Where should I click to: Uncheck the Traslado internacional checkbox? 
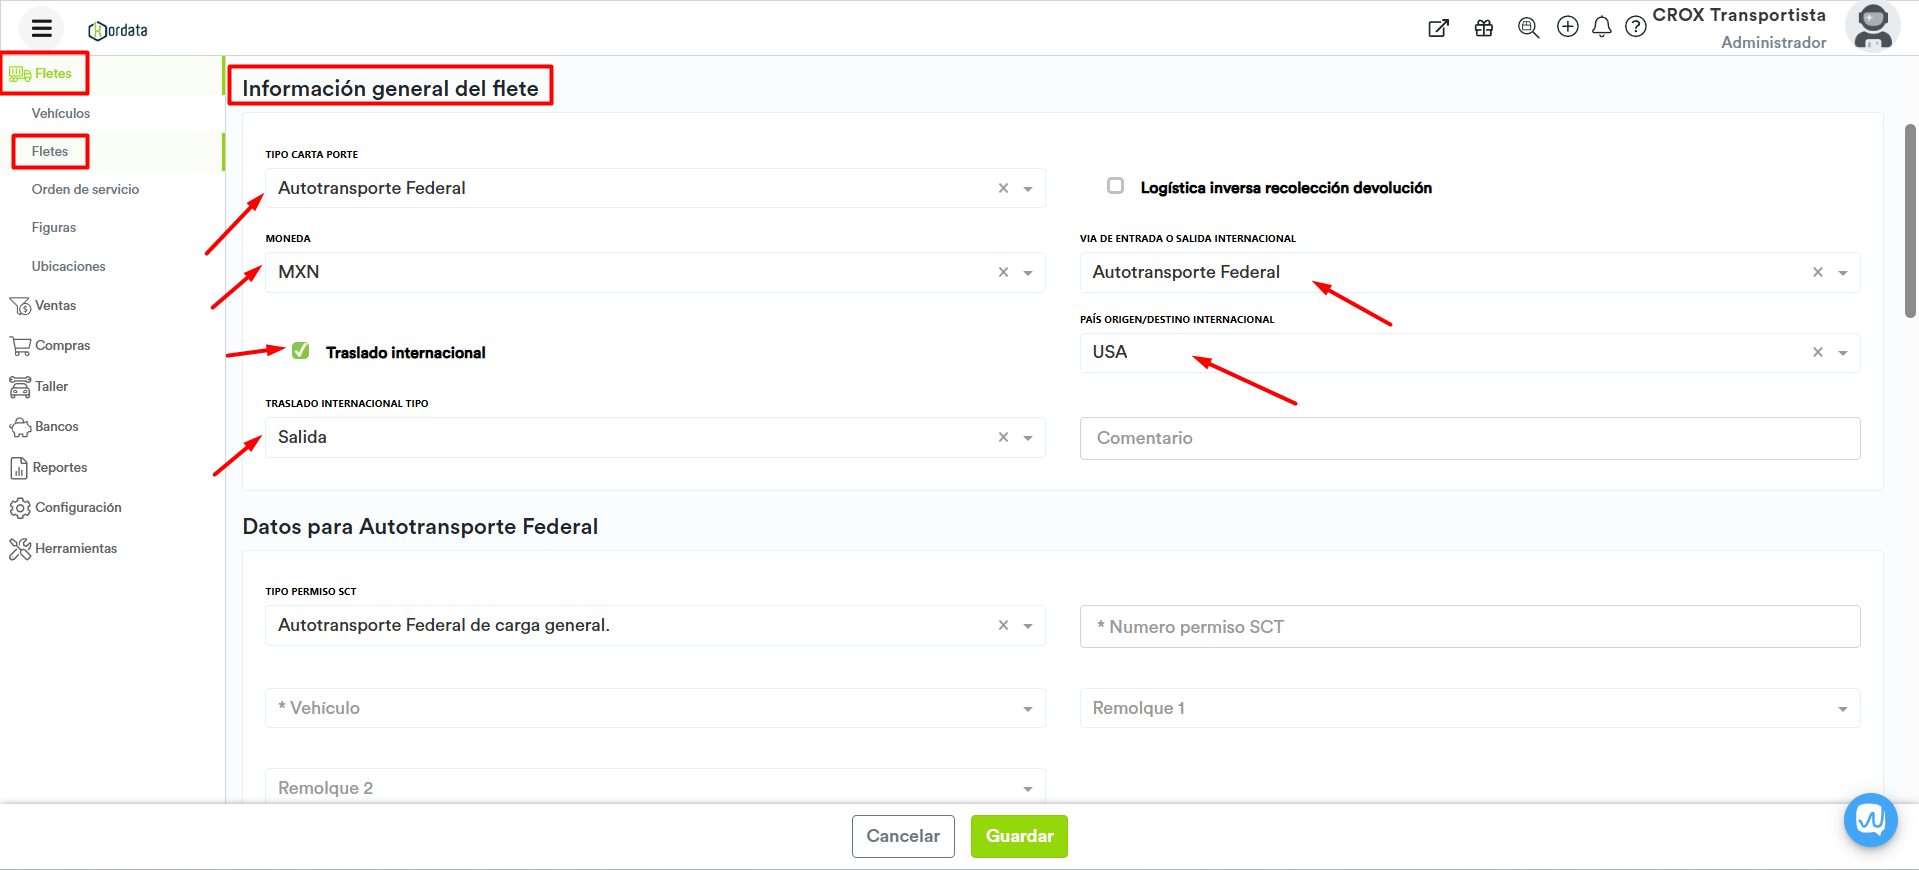[x=301, y=351]
